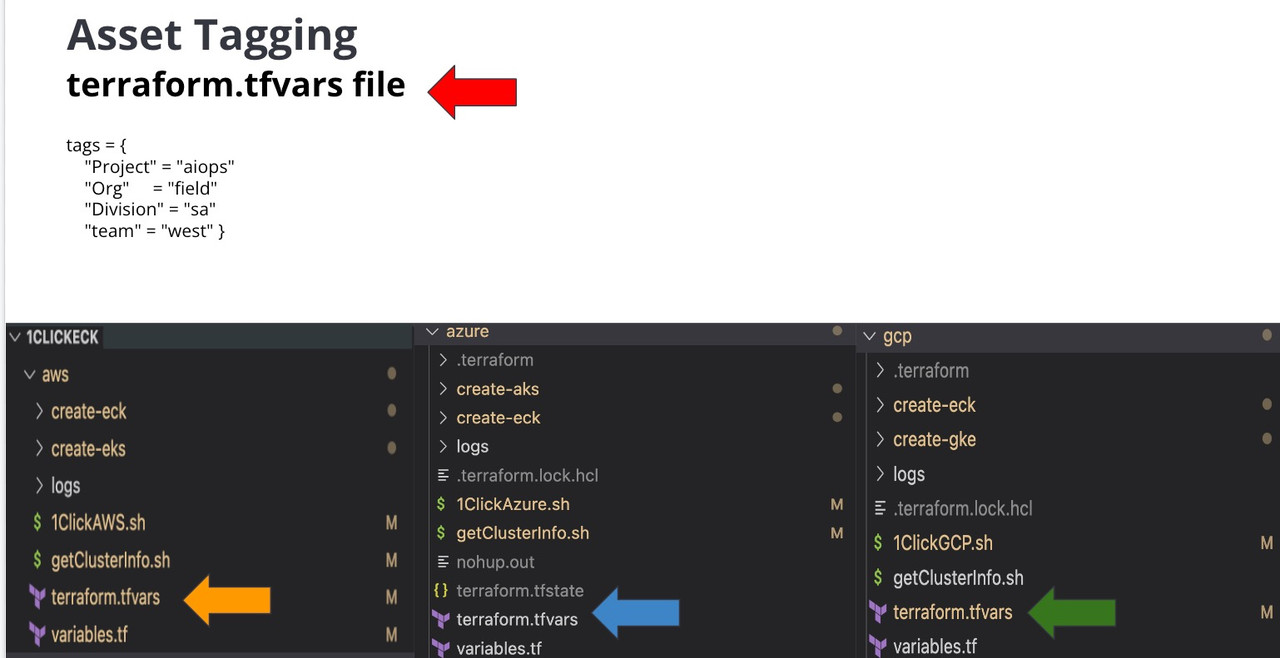Click the "Division" = "sa" tag line
1280x658 pixels.
151,209
